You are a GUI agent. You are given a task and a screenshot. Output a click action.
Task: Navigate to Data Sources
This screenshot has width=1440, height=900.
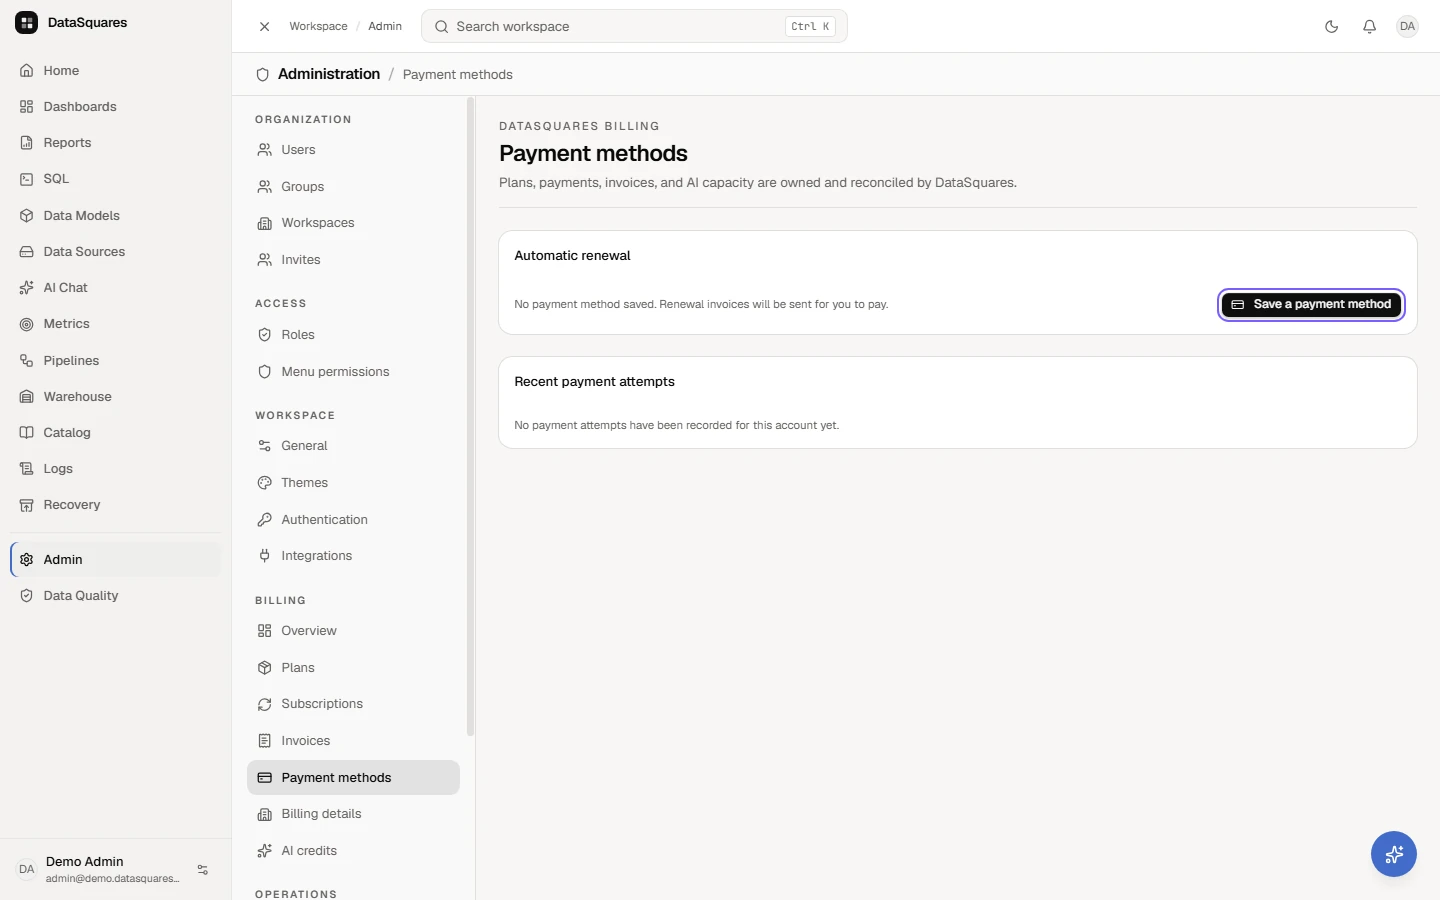click(115, 252)
